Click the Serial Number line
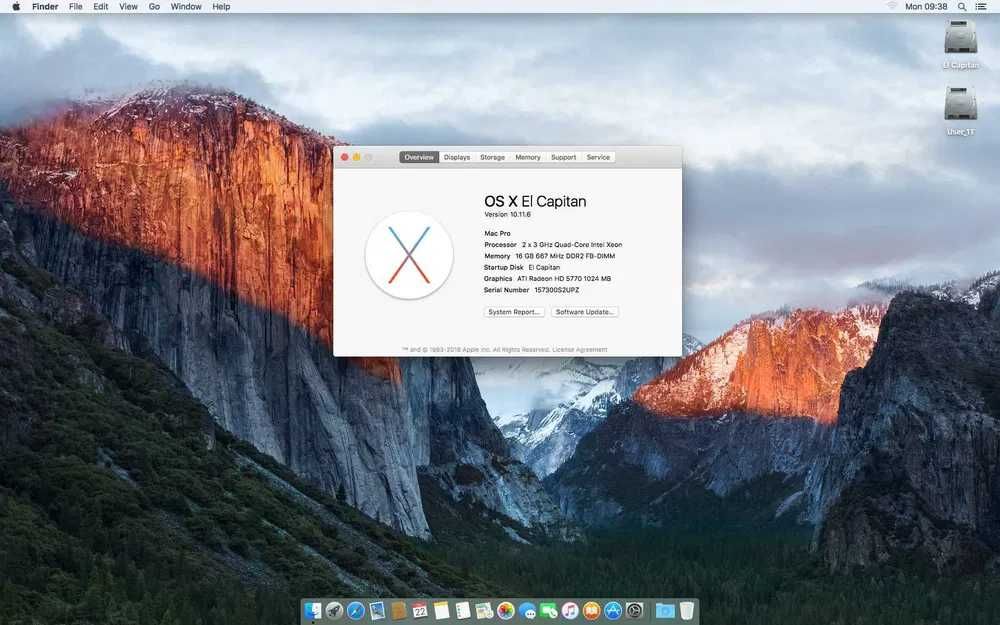The height and width of the screenshot is (625, 1000). 531,290
